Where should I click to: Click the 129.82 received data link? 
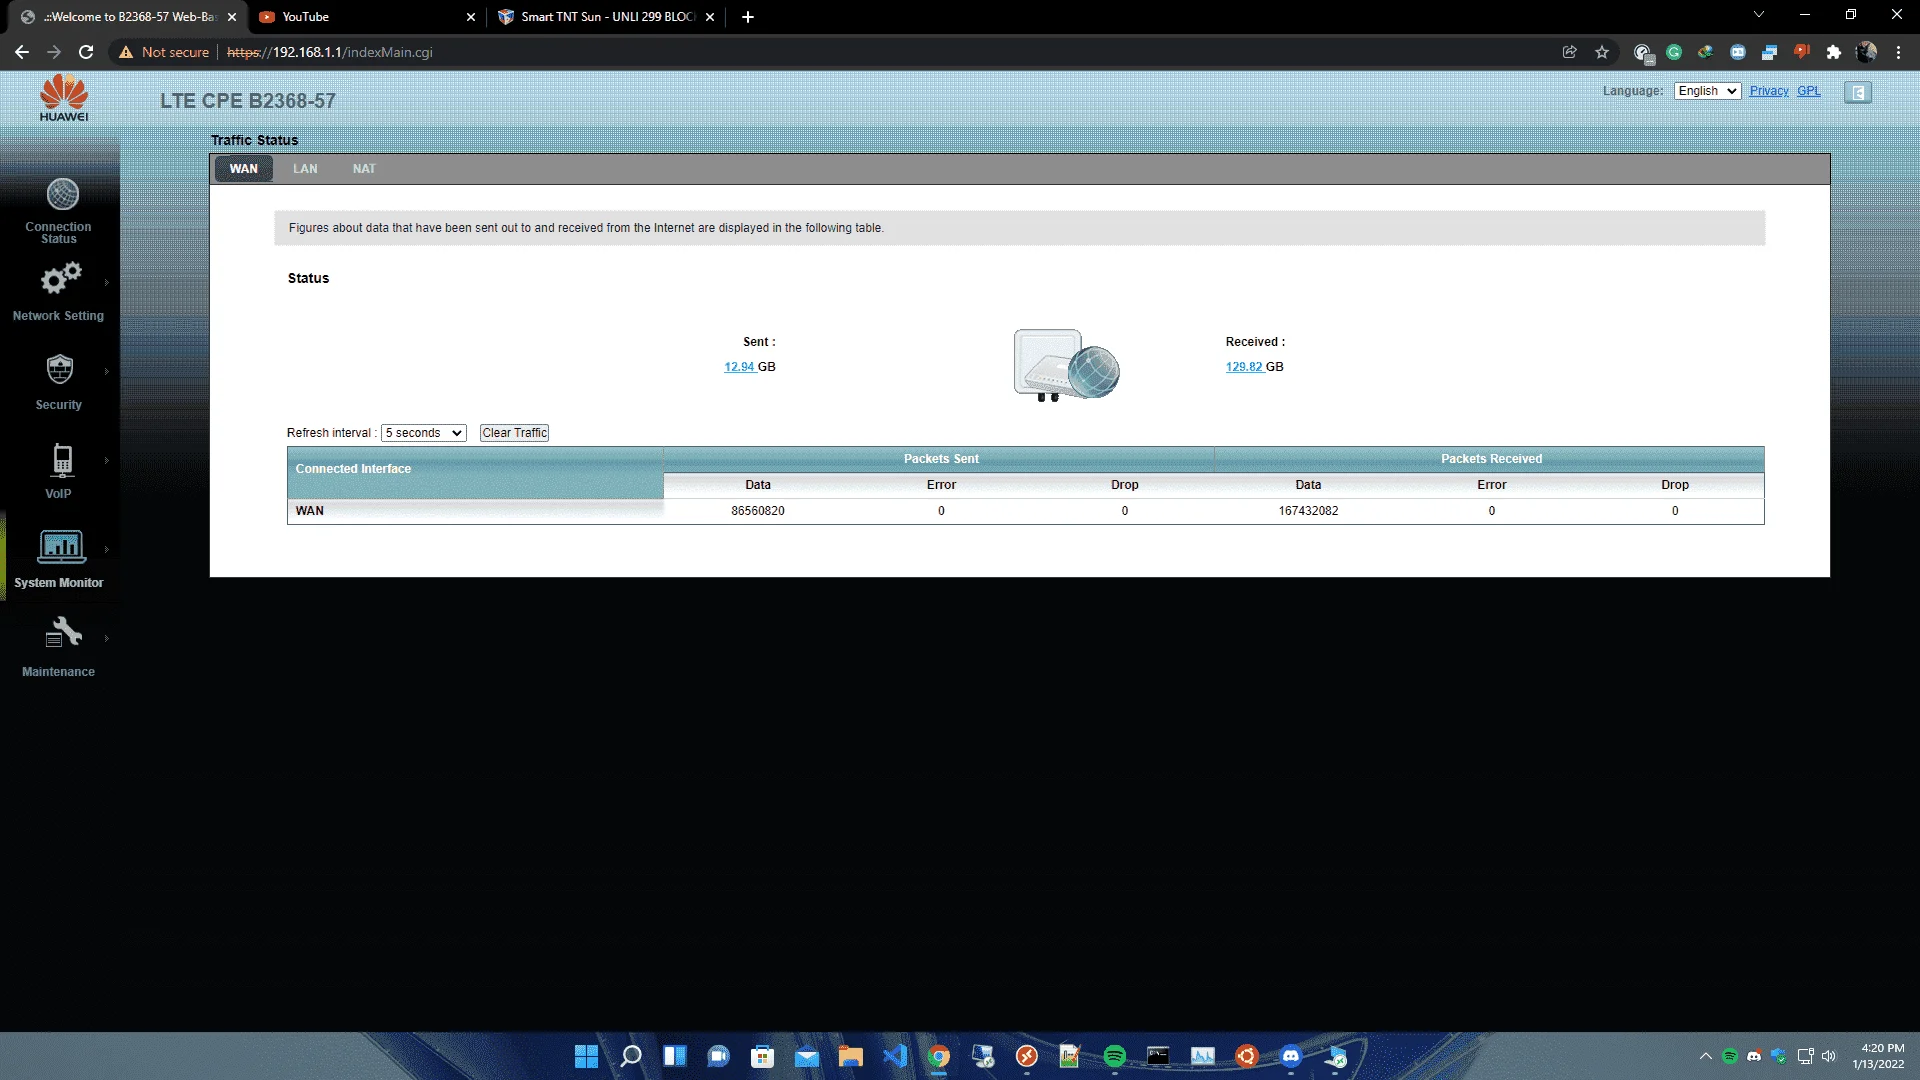(1244, 367)
